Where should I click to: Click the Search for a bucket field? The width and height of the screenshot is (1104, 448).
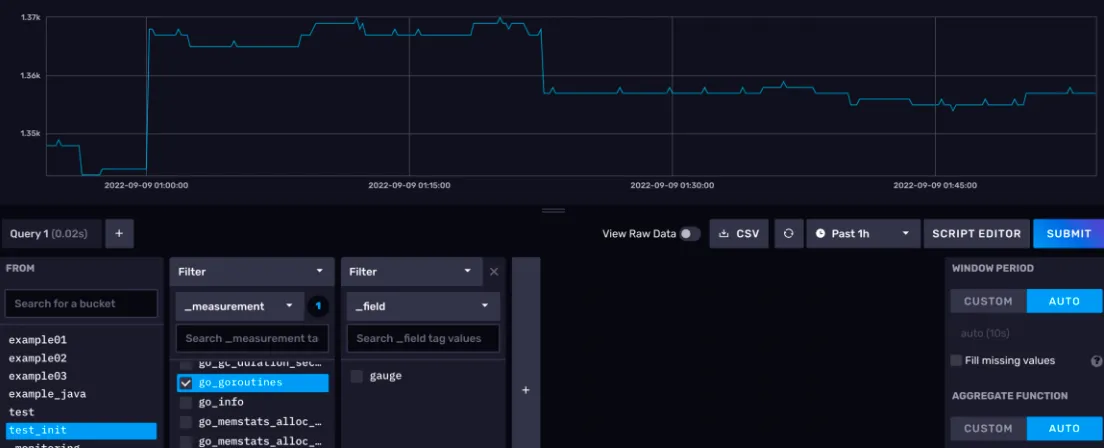(81, 303)
